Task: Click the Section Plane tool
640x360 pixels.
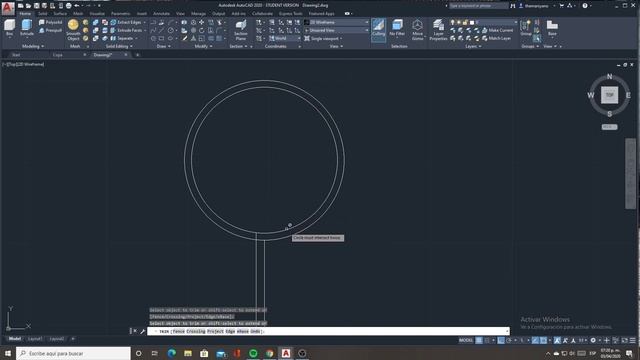Action: point(241,30)
